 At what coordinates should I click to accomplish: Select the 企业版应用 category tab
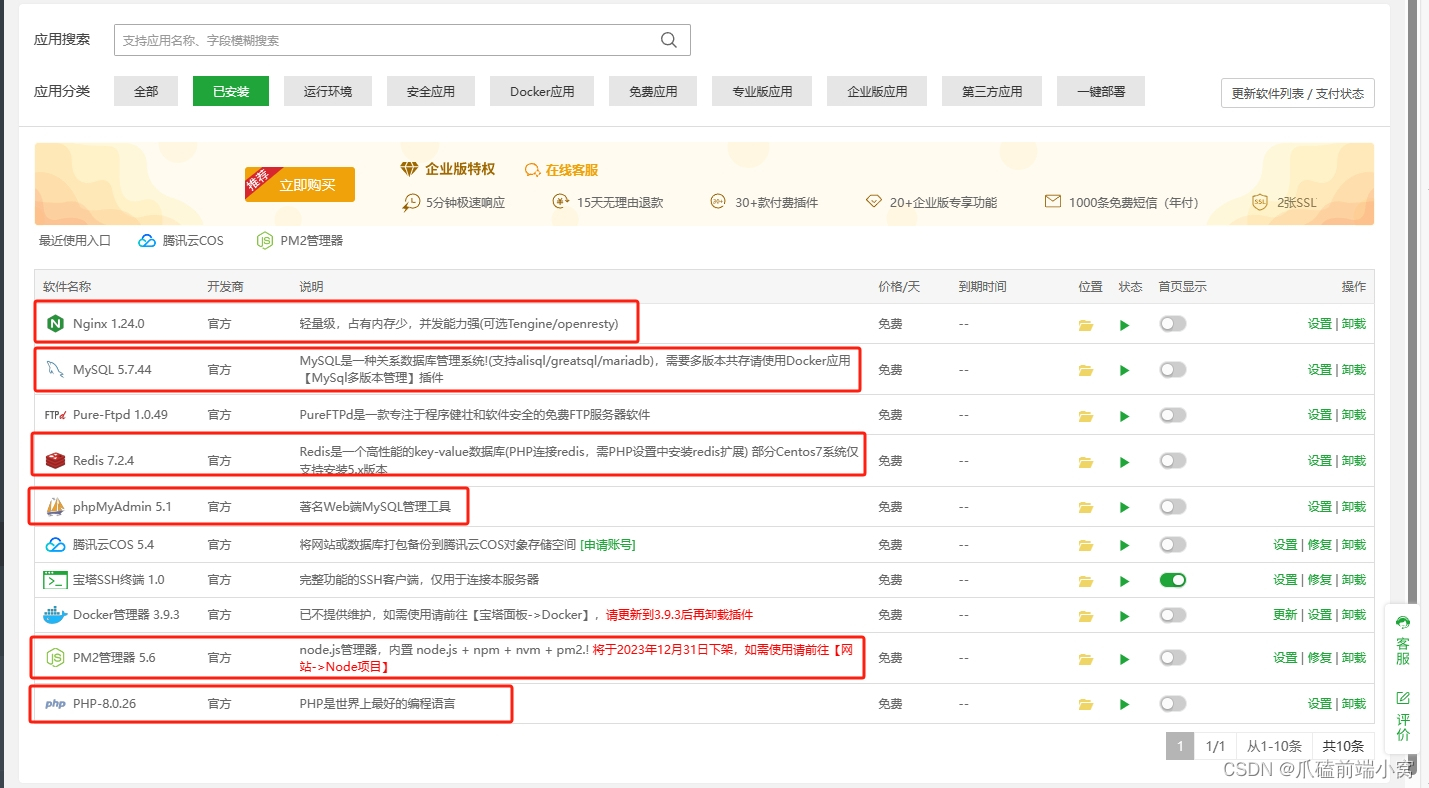click(877, 91)
